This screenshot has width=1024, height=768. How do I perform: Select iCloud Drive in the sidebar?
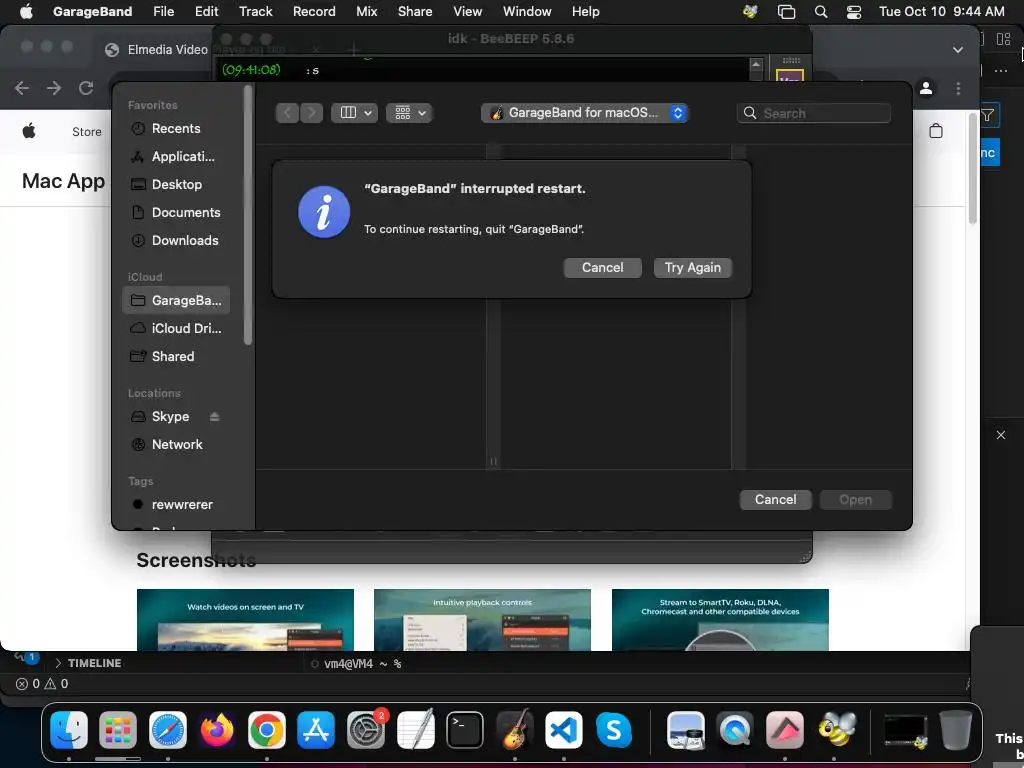pos(176,328)
